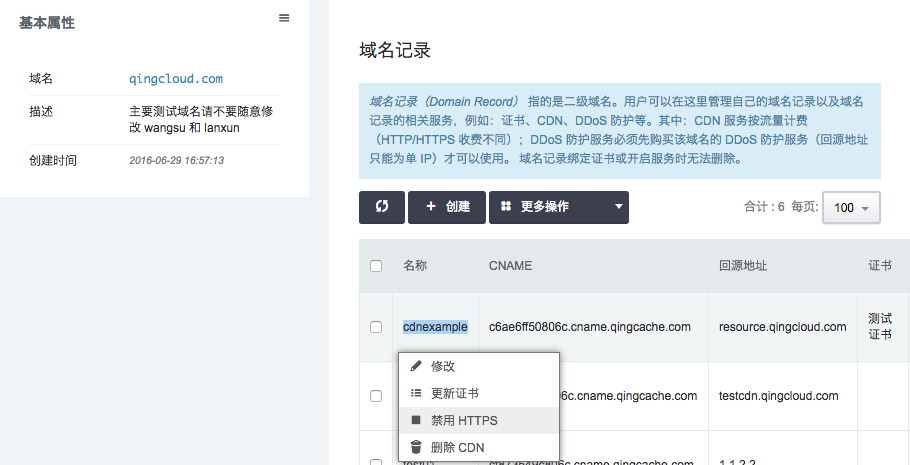Choose 更新证书 from context menu

(x=455, y=394)
